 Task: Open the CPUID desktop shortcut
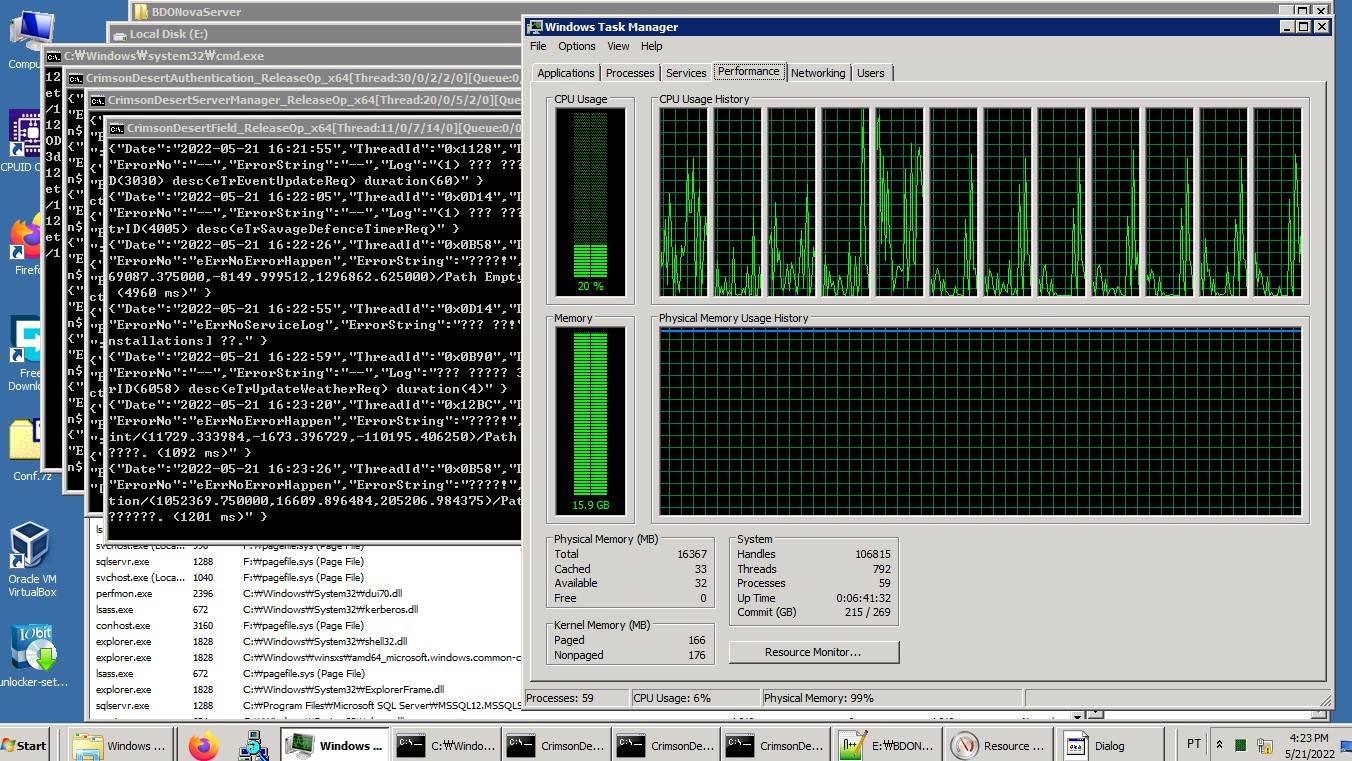click(22, 142)
